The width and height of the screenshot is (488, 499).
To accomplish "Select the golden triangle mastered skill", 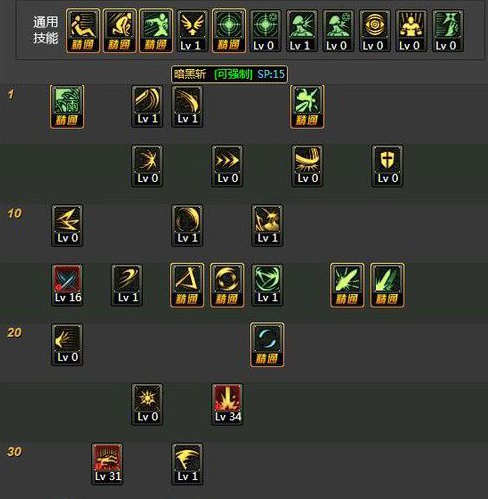I will [x=187, y=285].
